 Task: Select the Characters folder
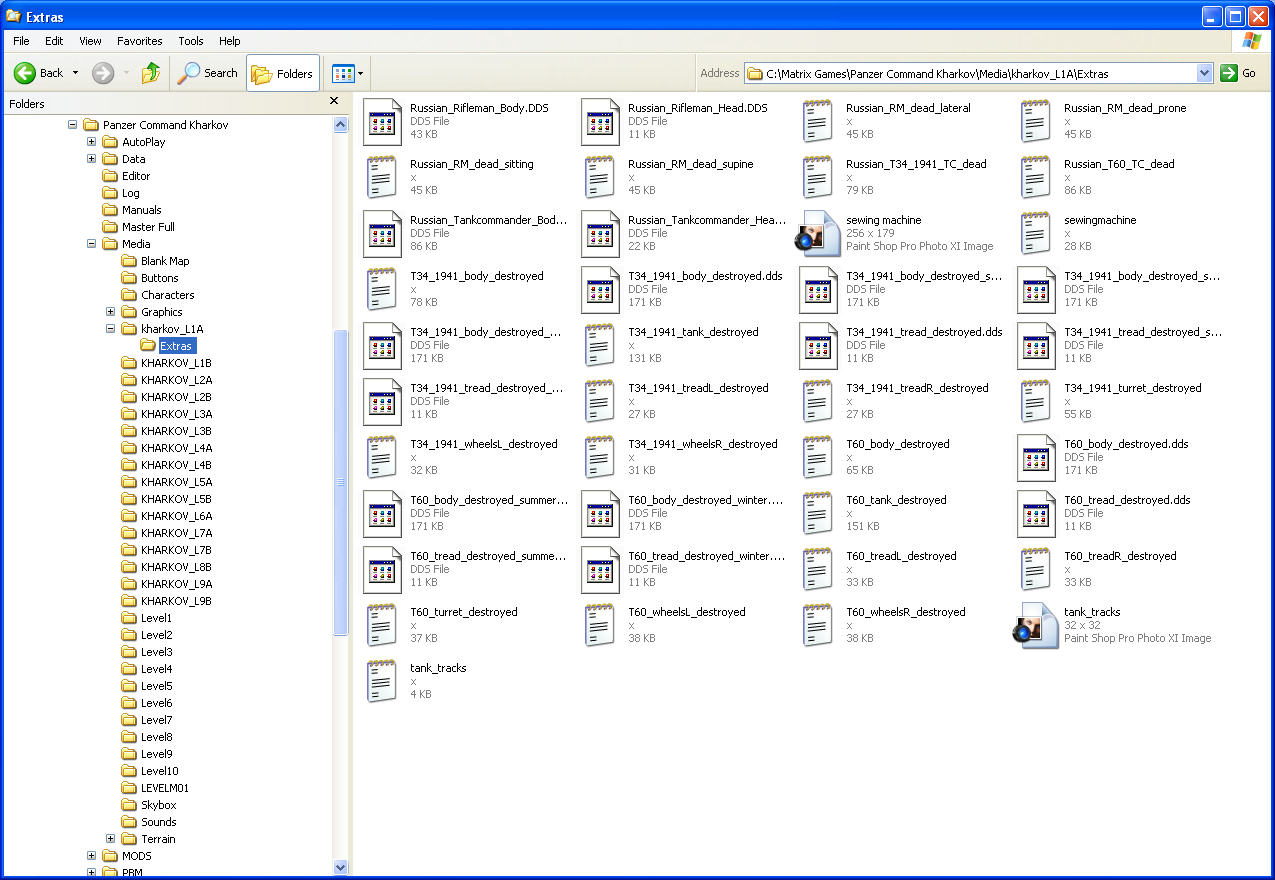[x=167, y=295]
